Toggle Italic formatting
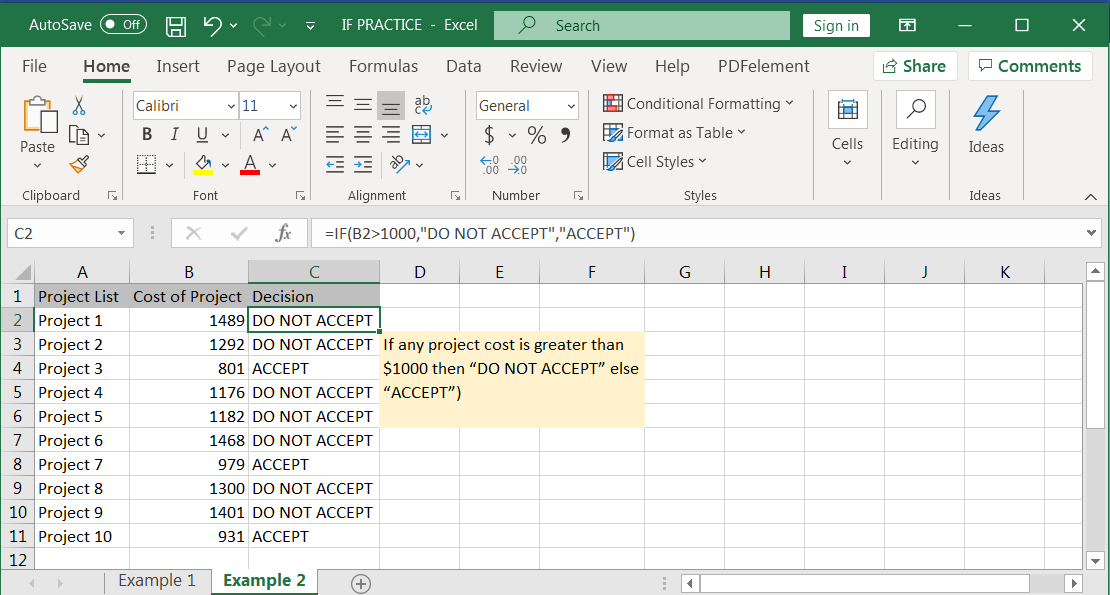The height and width of the screenshot is (595, 1110). click(174, 134)
